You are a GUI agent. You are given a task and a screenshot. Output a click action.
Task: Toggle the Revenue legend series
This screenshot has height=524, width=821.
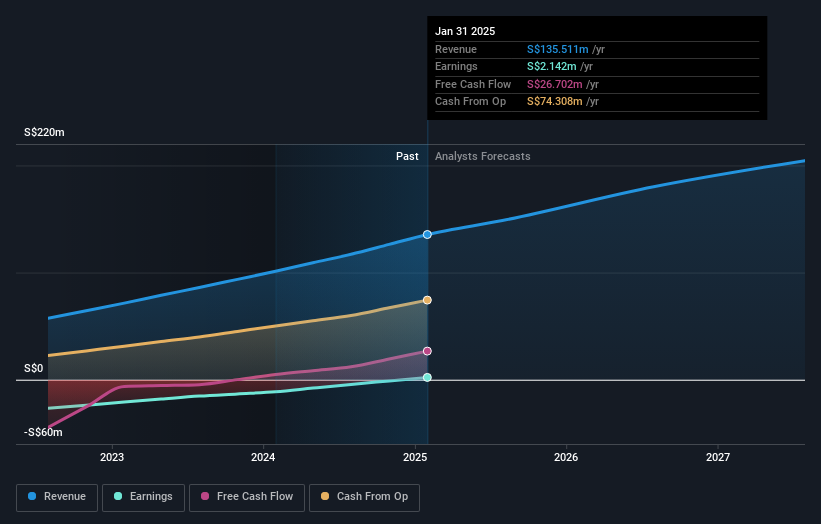(x=57, y=497)
